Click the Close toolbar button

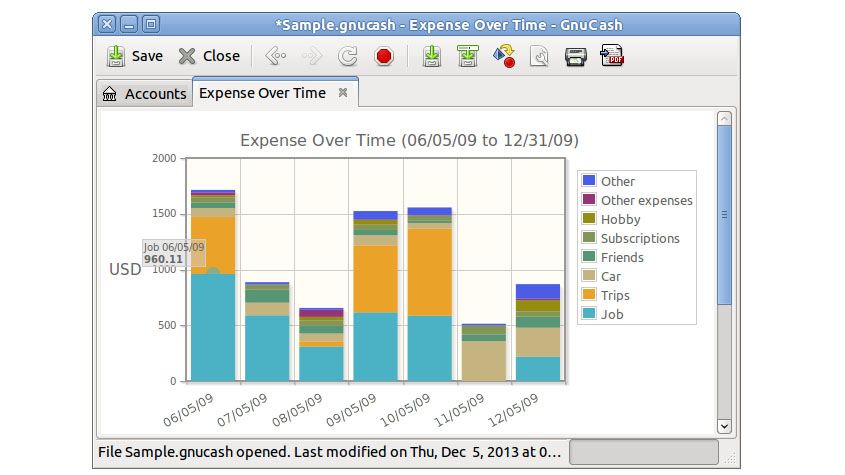coord(209,56)
